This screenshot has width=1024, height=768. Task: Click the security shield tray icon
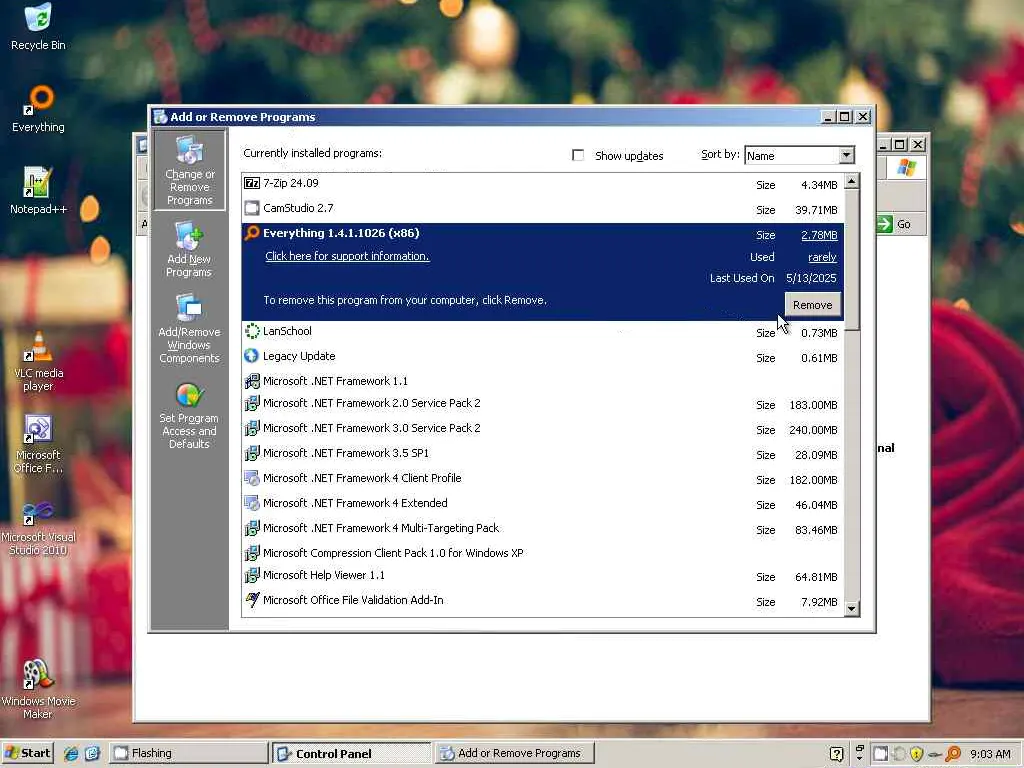point(916,754)
